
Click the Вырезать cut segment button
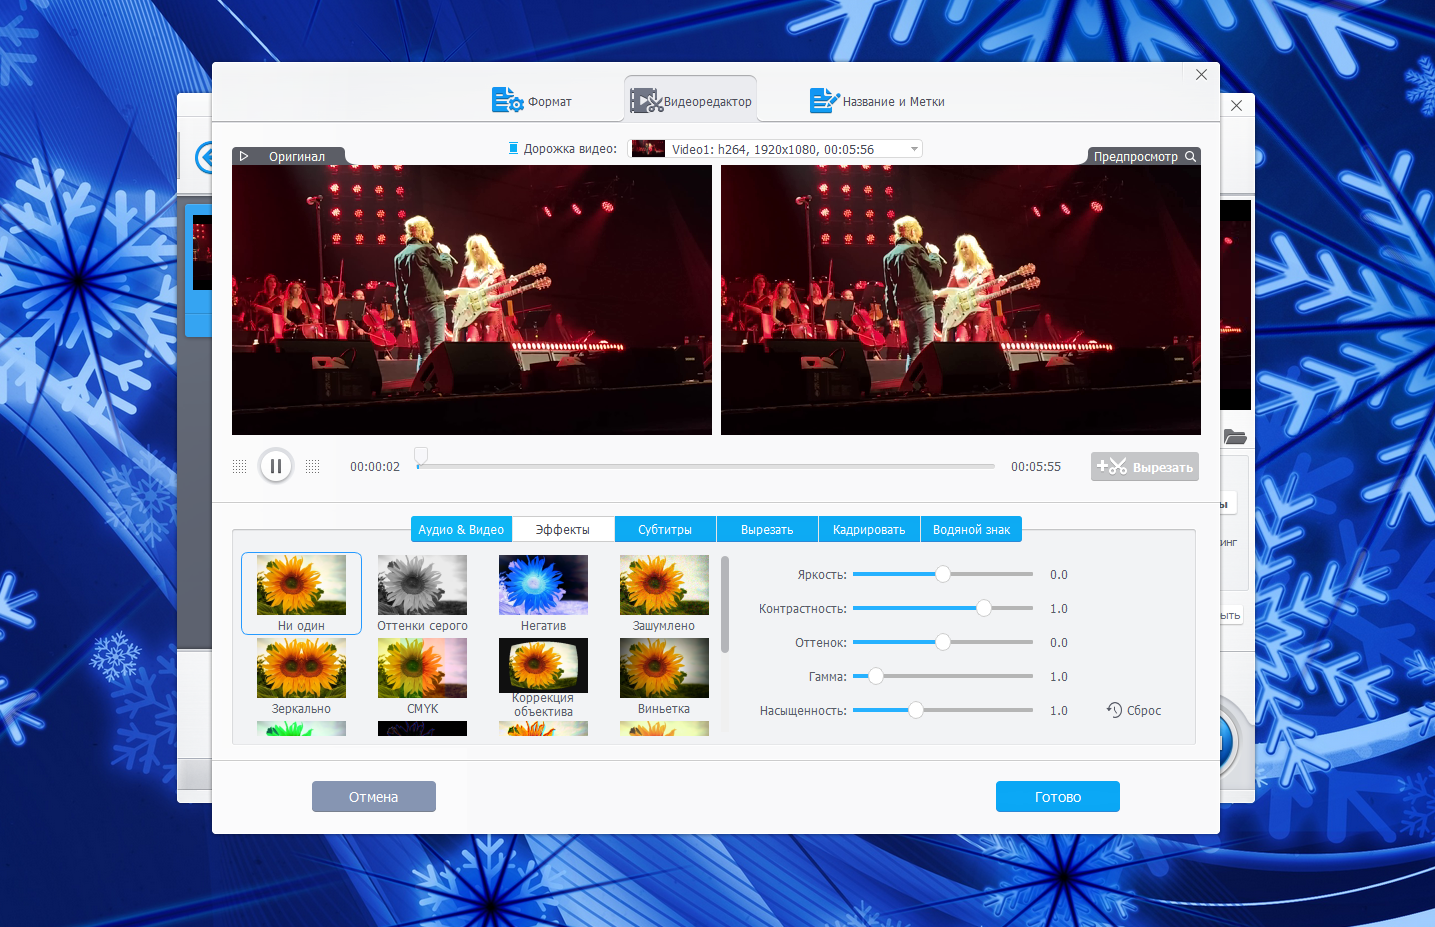1144,467
